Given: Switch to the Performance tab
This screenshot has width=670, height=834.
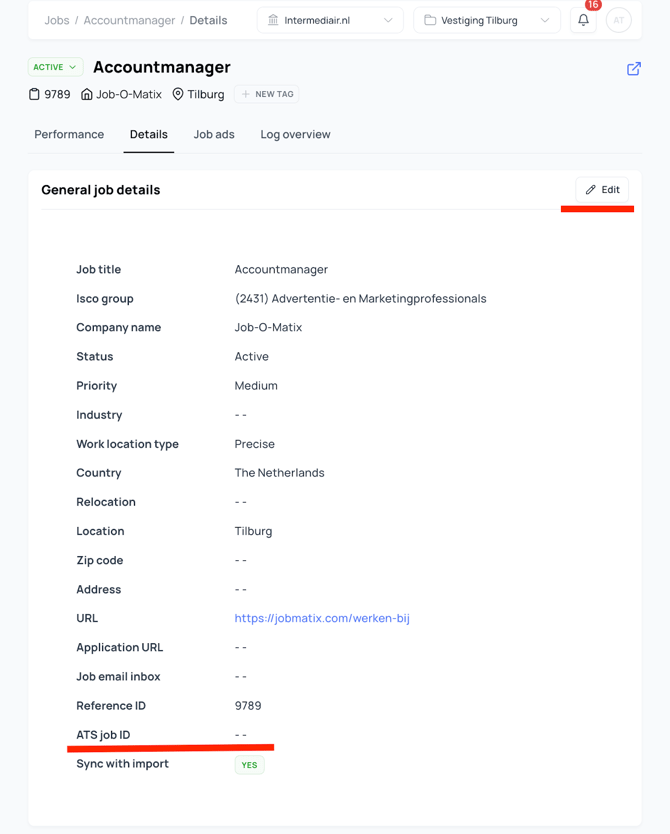Looking at the screenshot, I should 69,134.
